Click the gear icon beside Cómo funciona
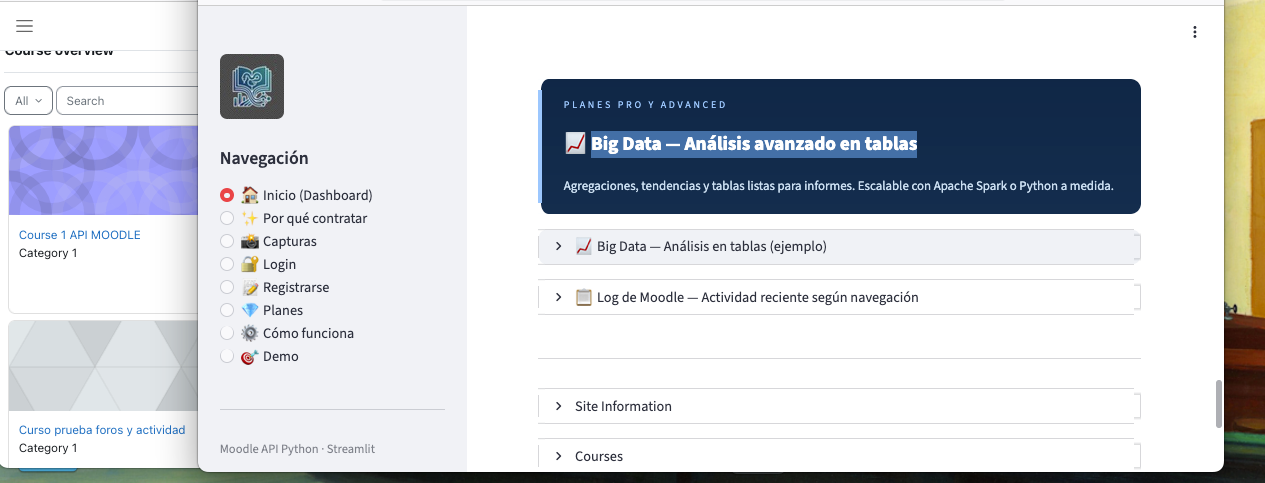This screenshot has height=483, width=1265. click(x=250, y=333)
